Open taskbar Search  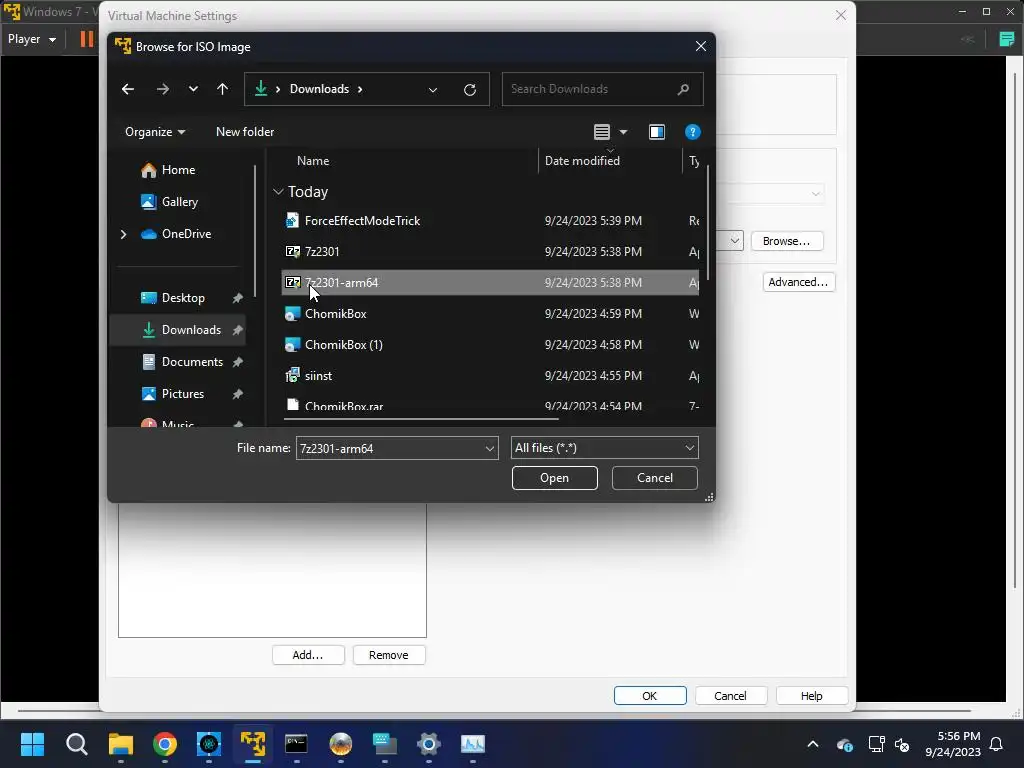[76, 744]
